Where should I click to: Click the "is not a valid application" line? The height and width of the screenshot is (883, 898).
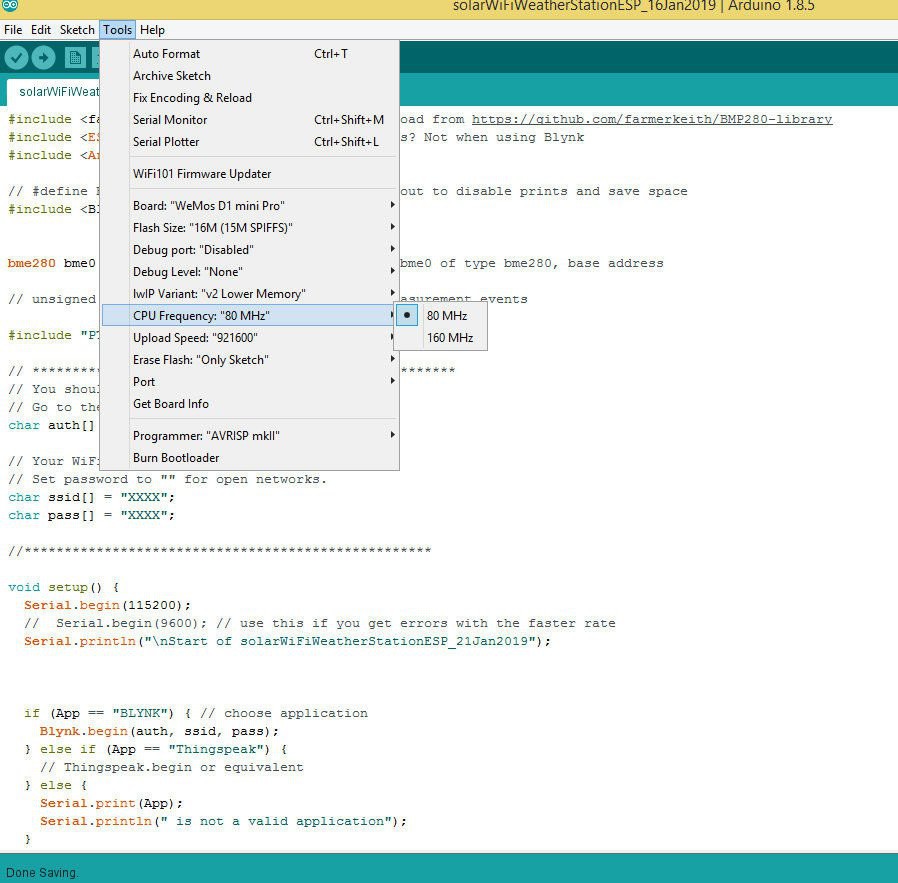223,821
